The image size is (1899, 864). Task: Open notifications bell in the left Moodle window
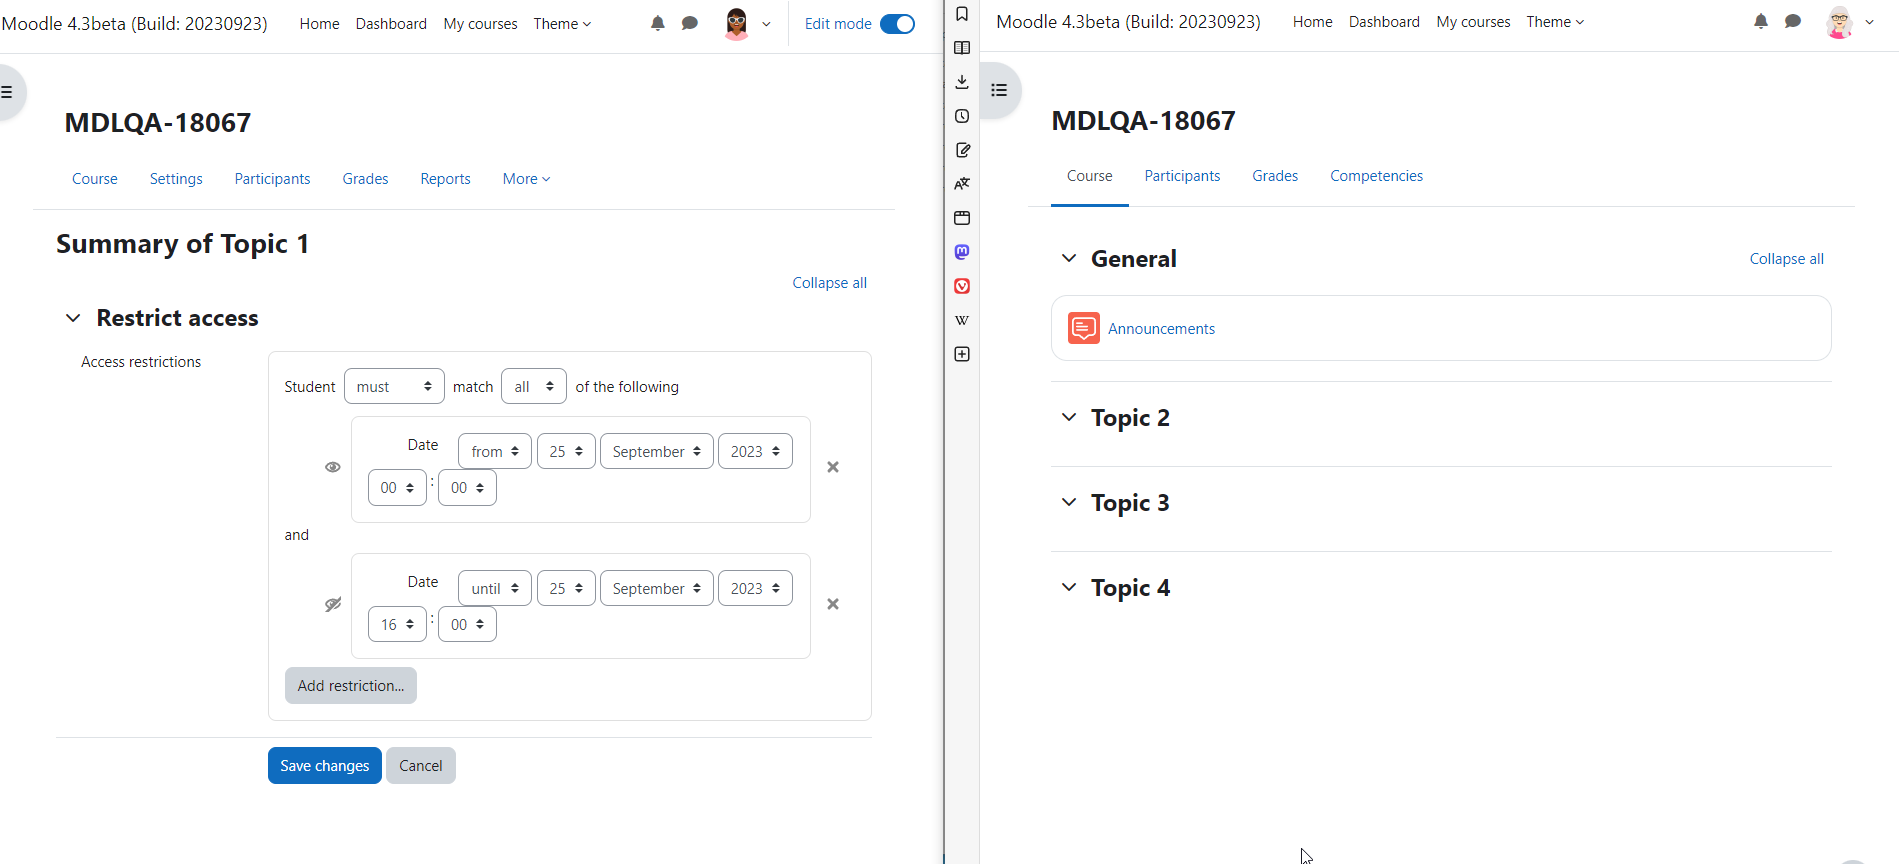pos(657,23)
